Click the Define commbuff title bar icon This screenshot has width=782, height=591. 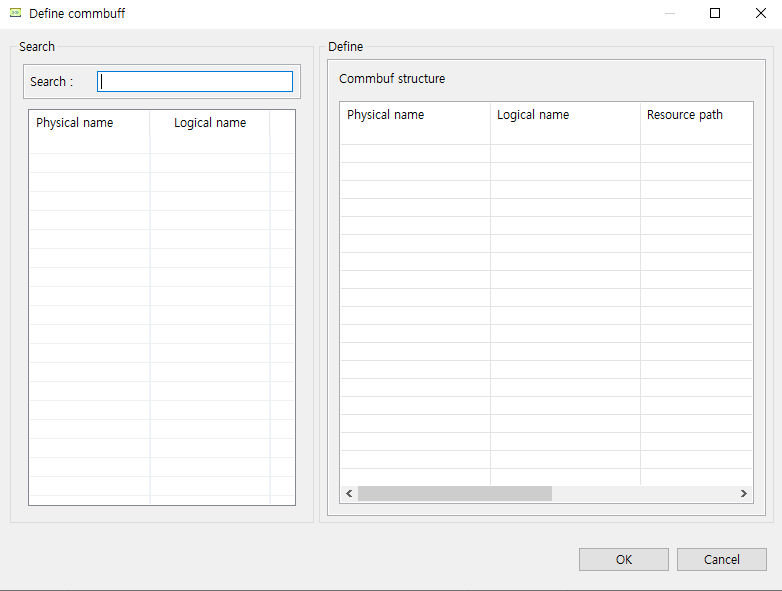pos(15,14)
